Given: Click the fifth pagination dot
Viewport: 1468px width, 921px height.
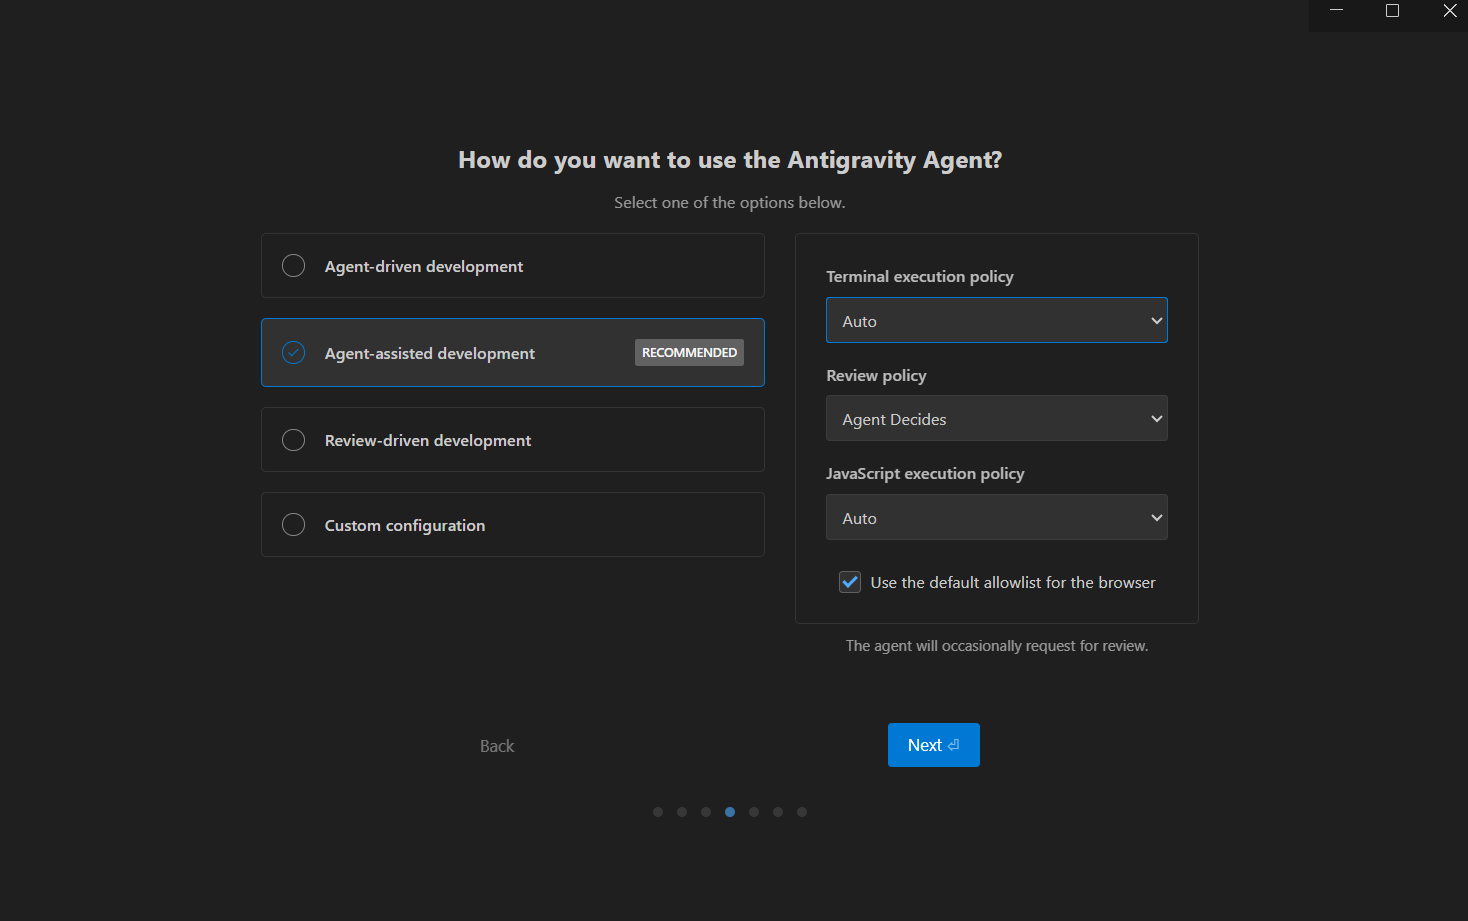Looking at the screenshot, I should (x=754, y=812).
